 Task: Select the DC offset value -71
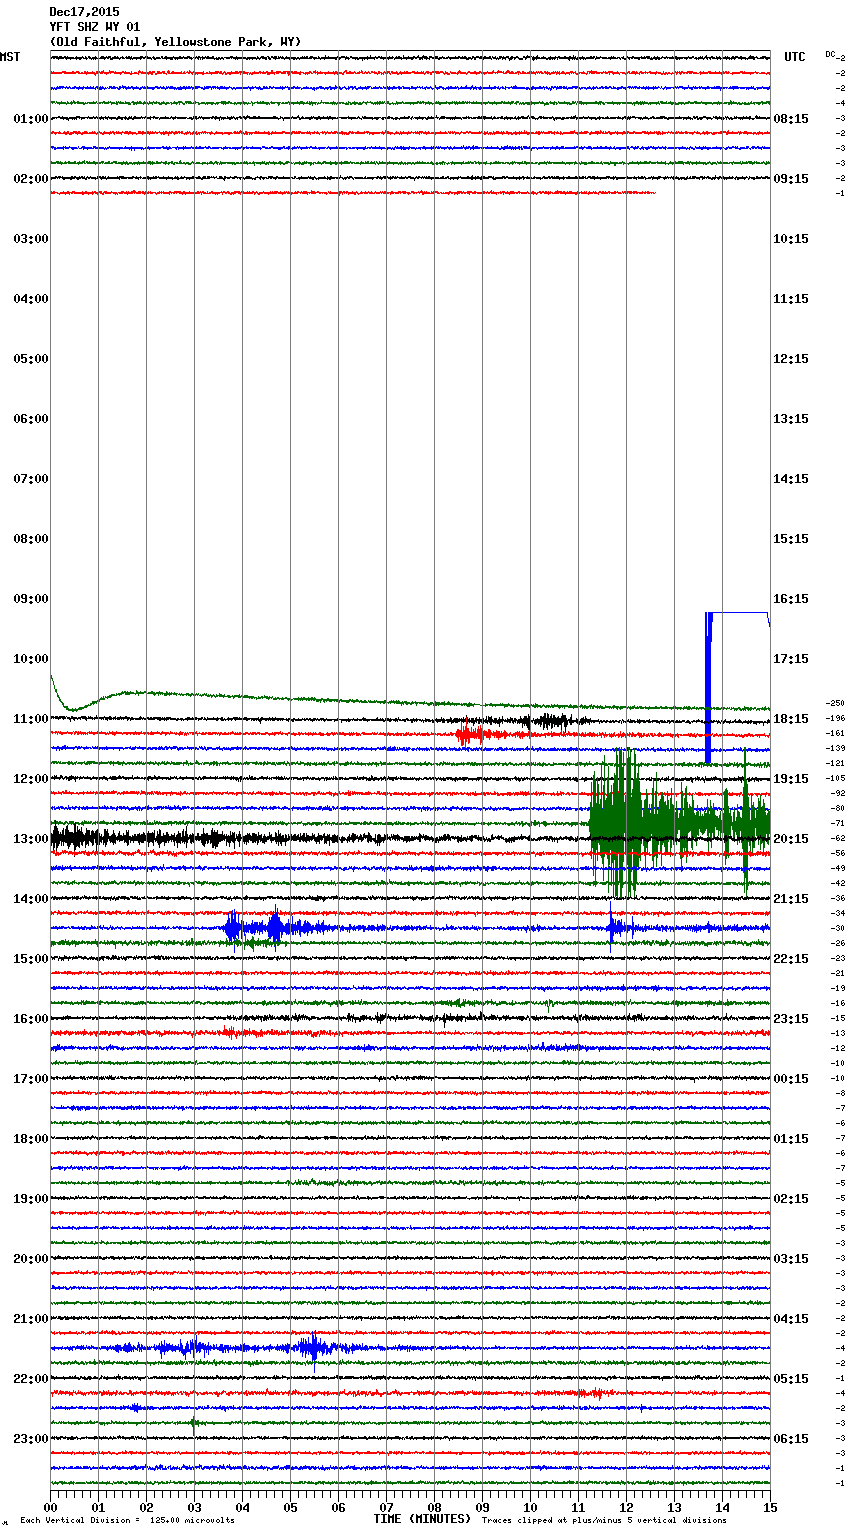coord(838,823)
